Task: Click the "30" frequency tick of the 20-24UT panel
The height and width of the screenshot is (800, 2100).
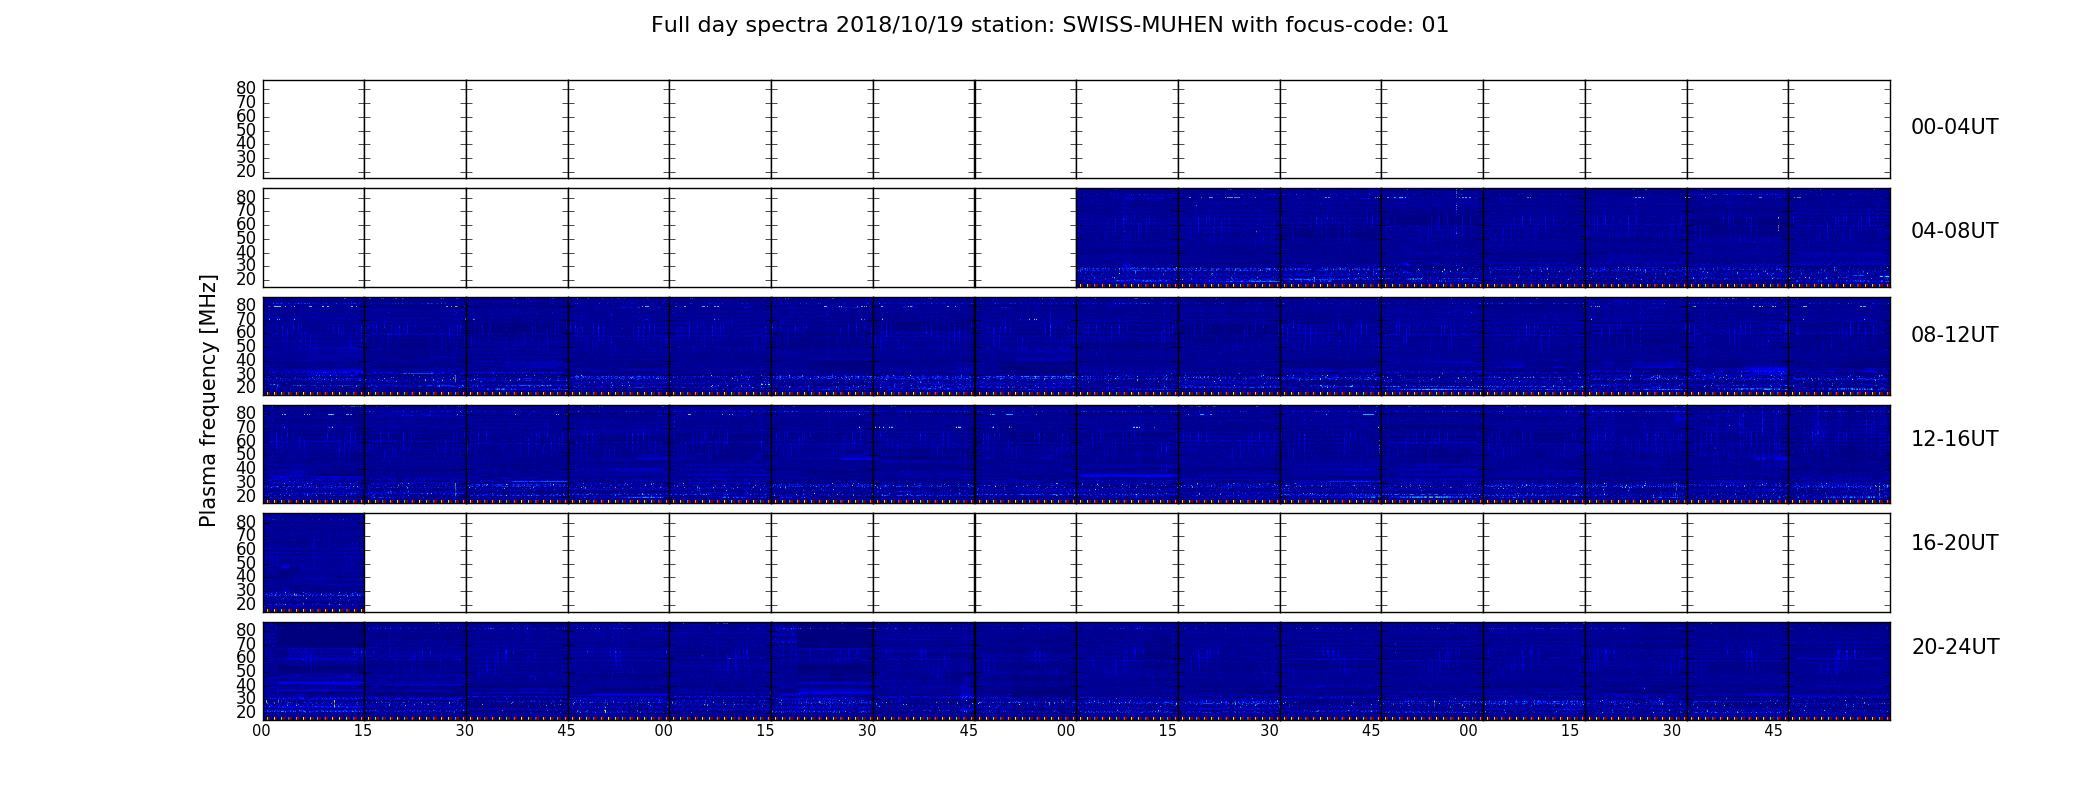Action: [246, 698]
